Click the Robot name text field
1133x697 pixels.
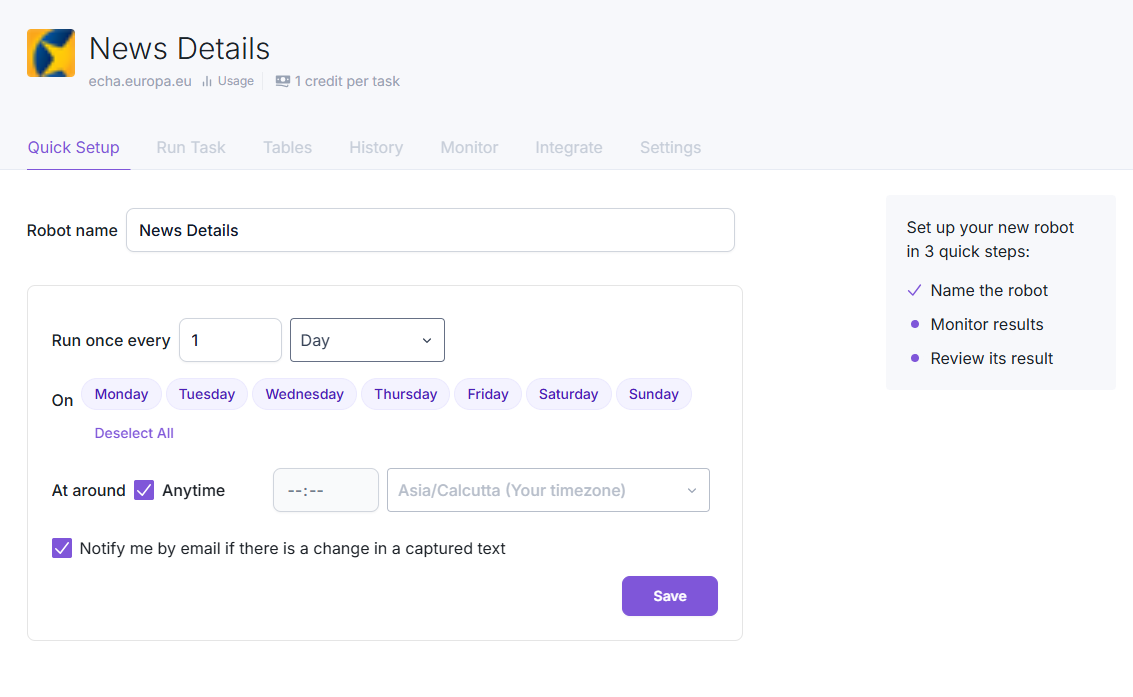click(x=430, y=230)
